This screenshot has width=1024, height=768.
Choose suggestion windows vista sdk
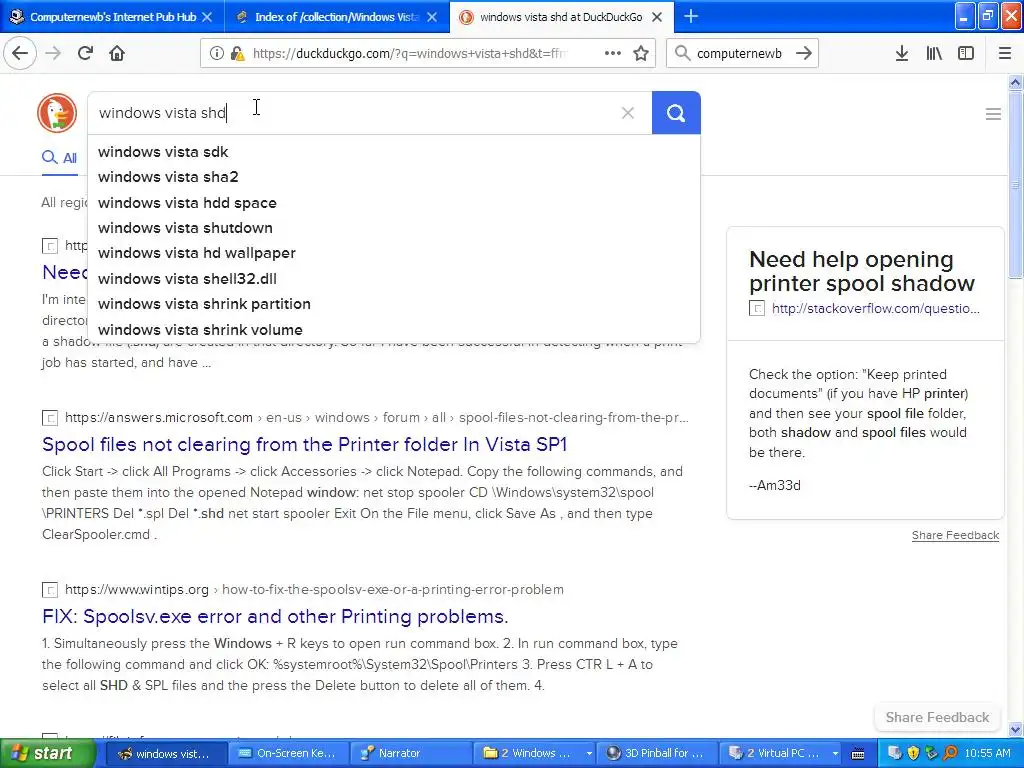pyautogui.click(x=394, y=152)
